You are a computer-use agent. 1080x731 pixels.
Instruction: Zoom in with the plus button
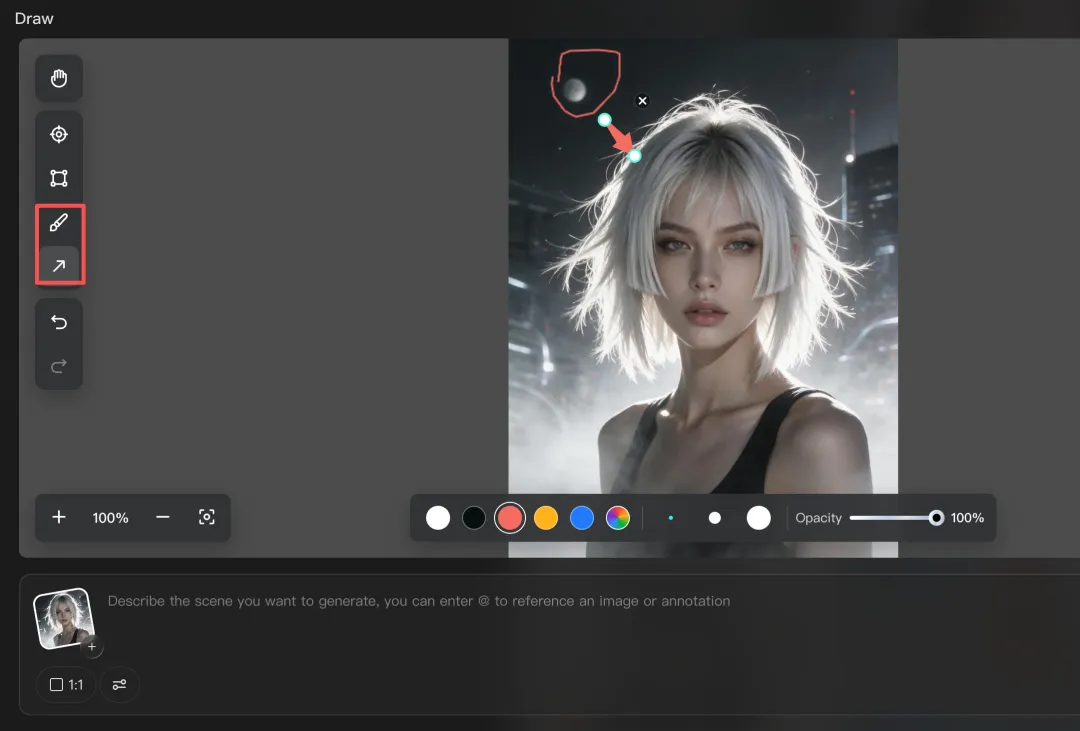pyautogui.click(x=59, y=517)
